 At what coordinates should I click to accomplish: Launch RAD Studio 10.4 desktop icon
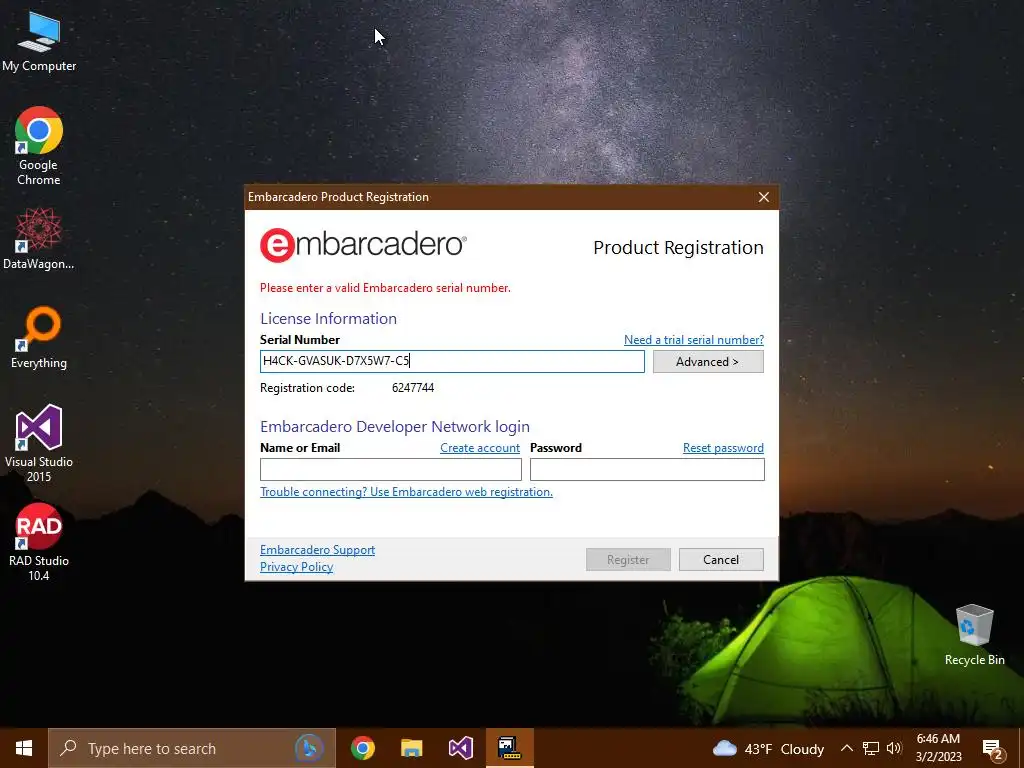point(39,542)
